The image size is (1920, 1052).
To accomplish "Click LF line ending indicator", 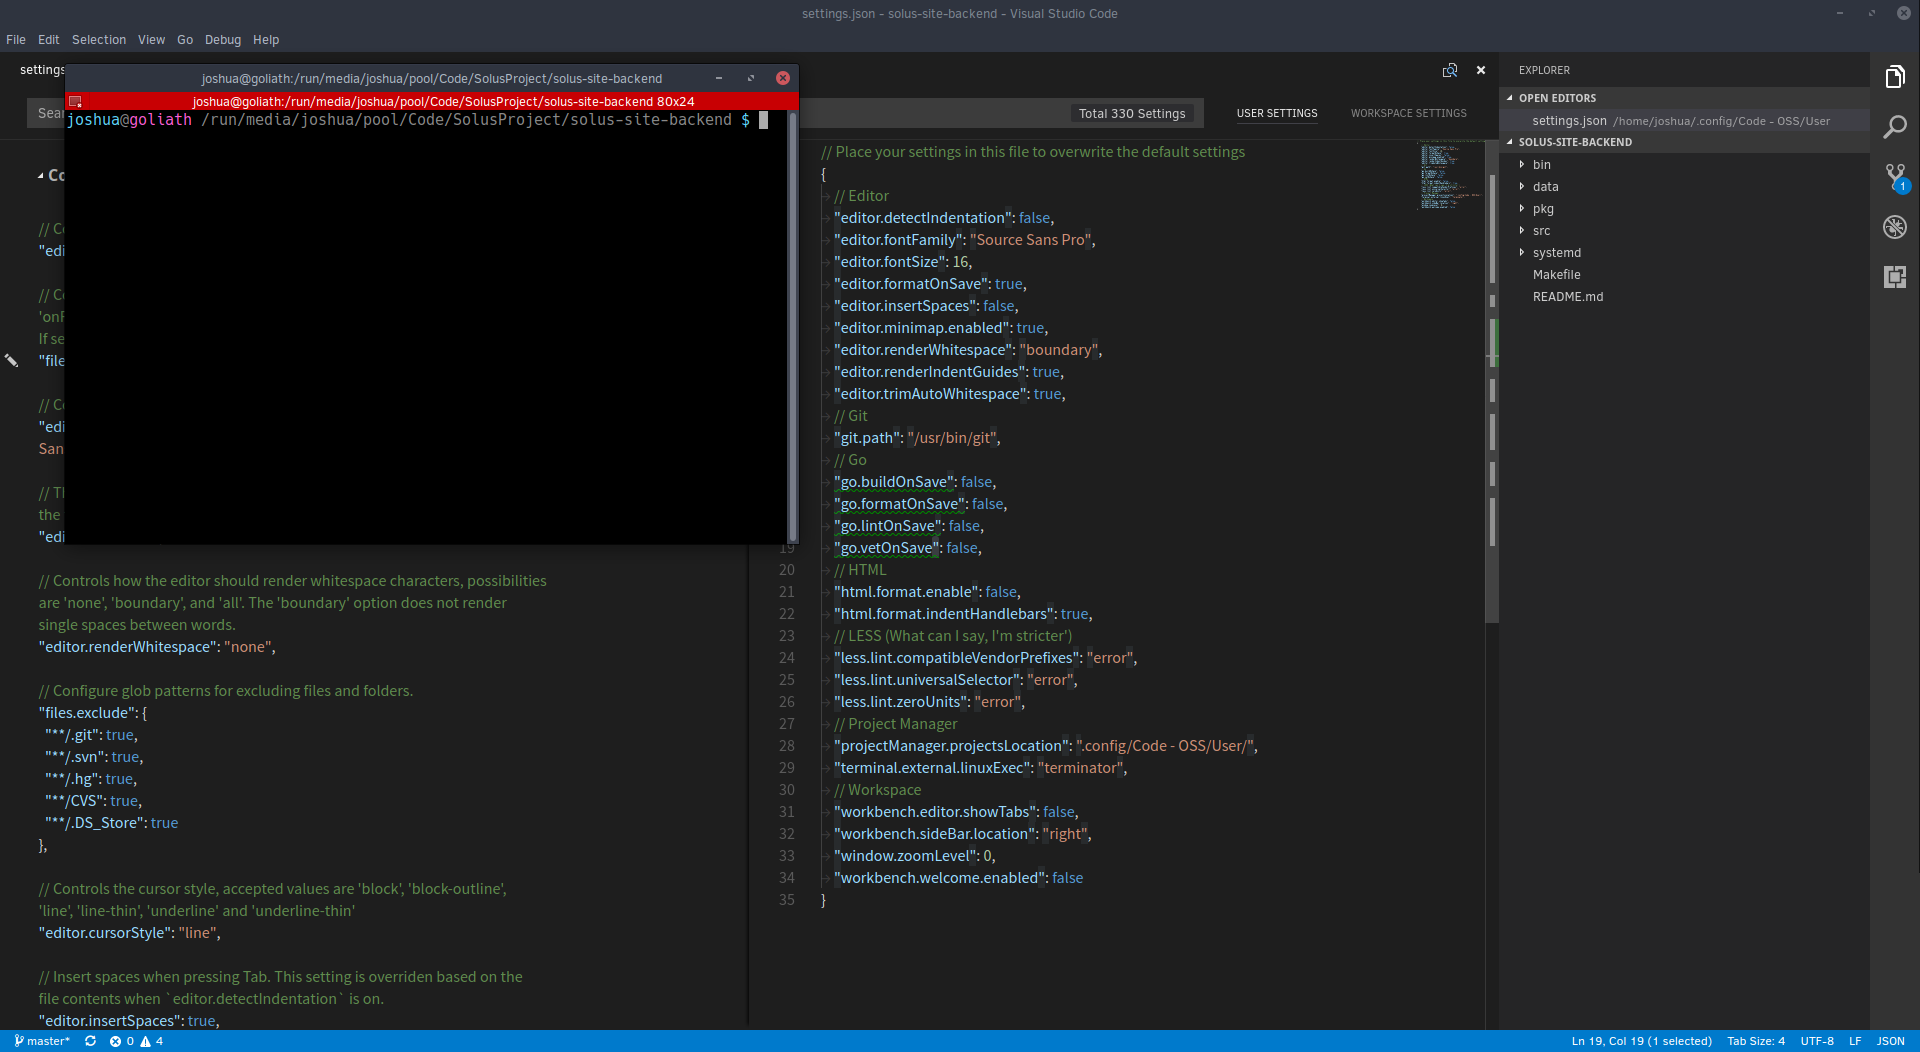I will [1855, 1041].
